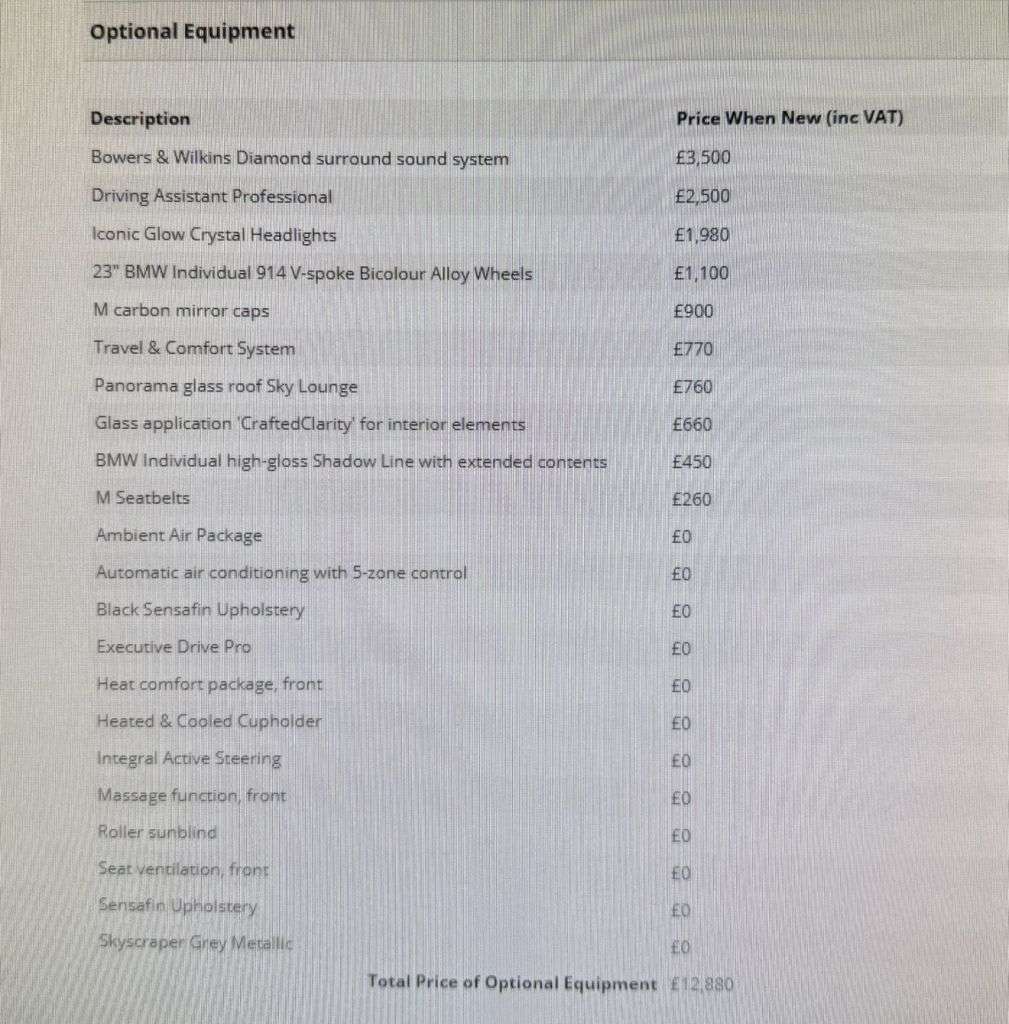
Task: Click the £3,500 price value
Action: click(703, 158)
